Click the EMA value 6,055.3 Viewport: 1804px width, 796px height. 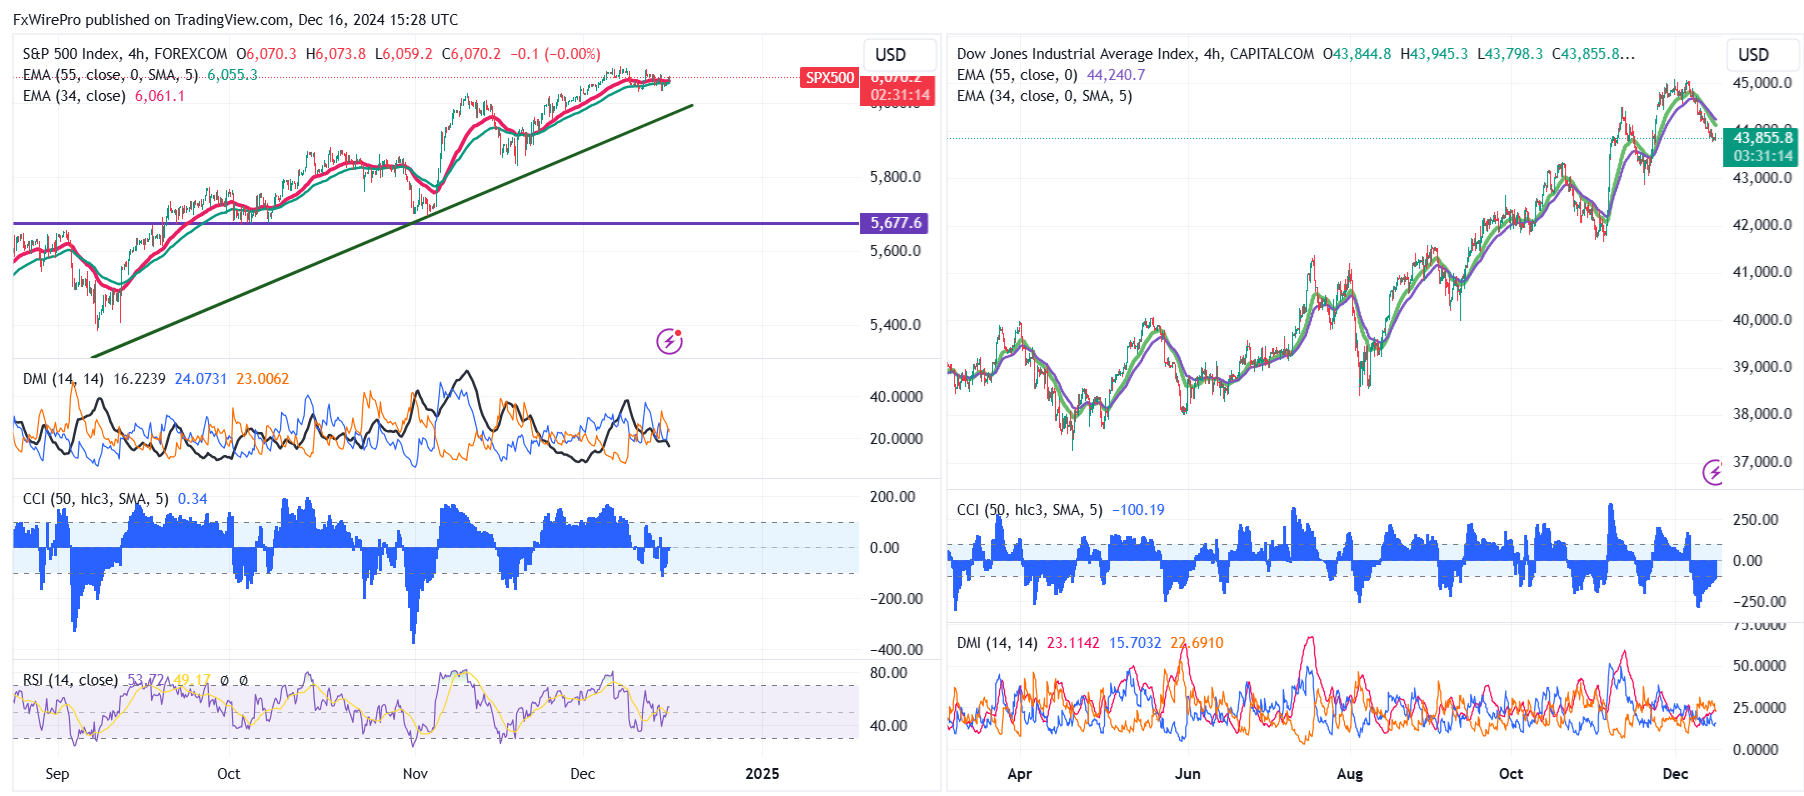(232, 75)
